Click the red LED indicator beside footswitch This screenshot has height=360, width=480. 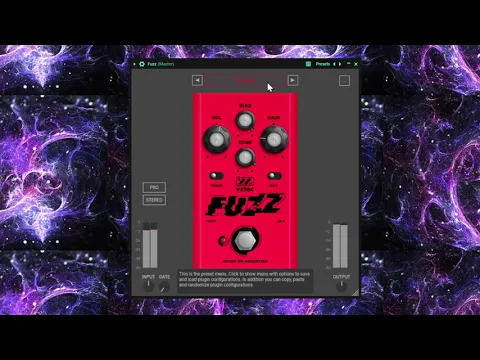click(223, 240)
